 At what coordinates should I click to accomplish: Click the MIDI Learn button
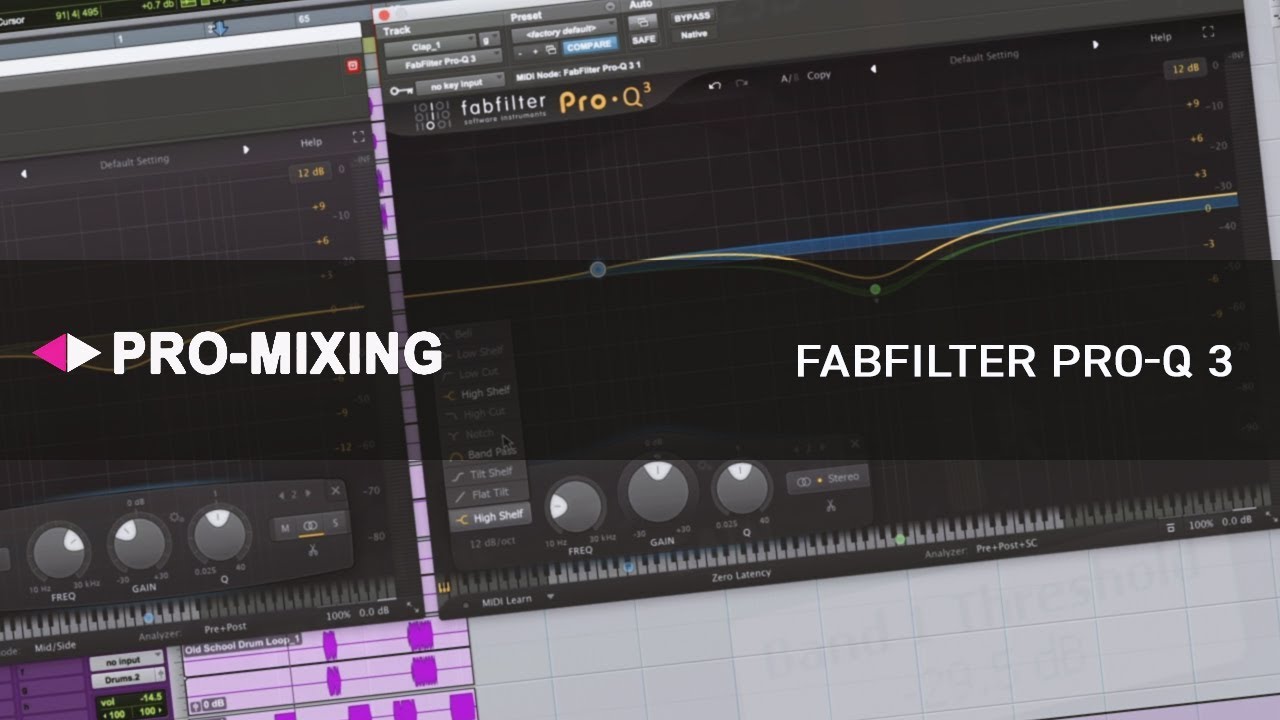507,598
